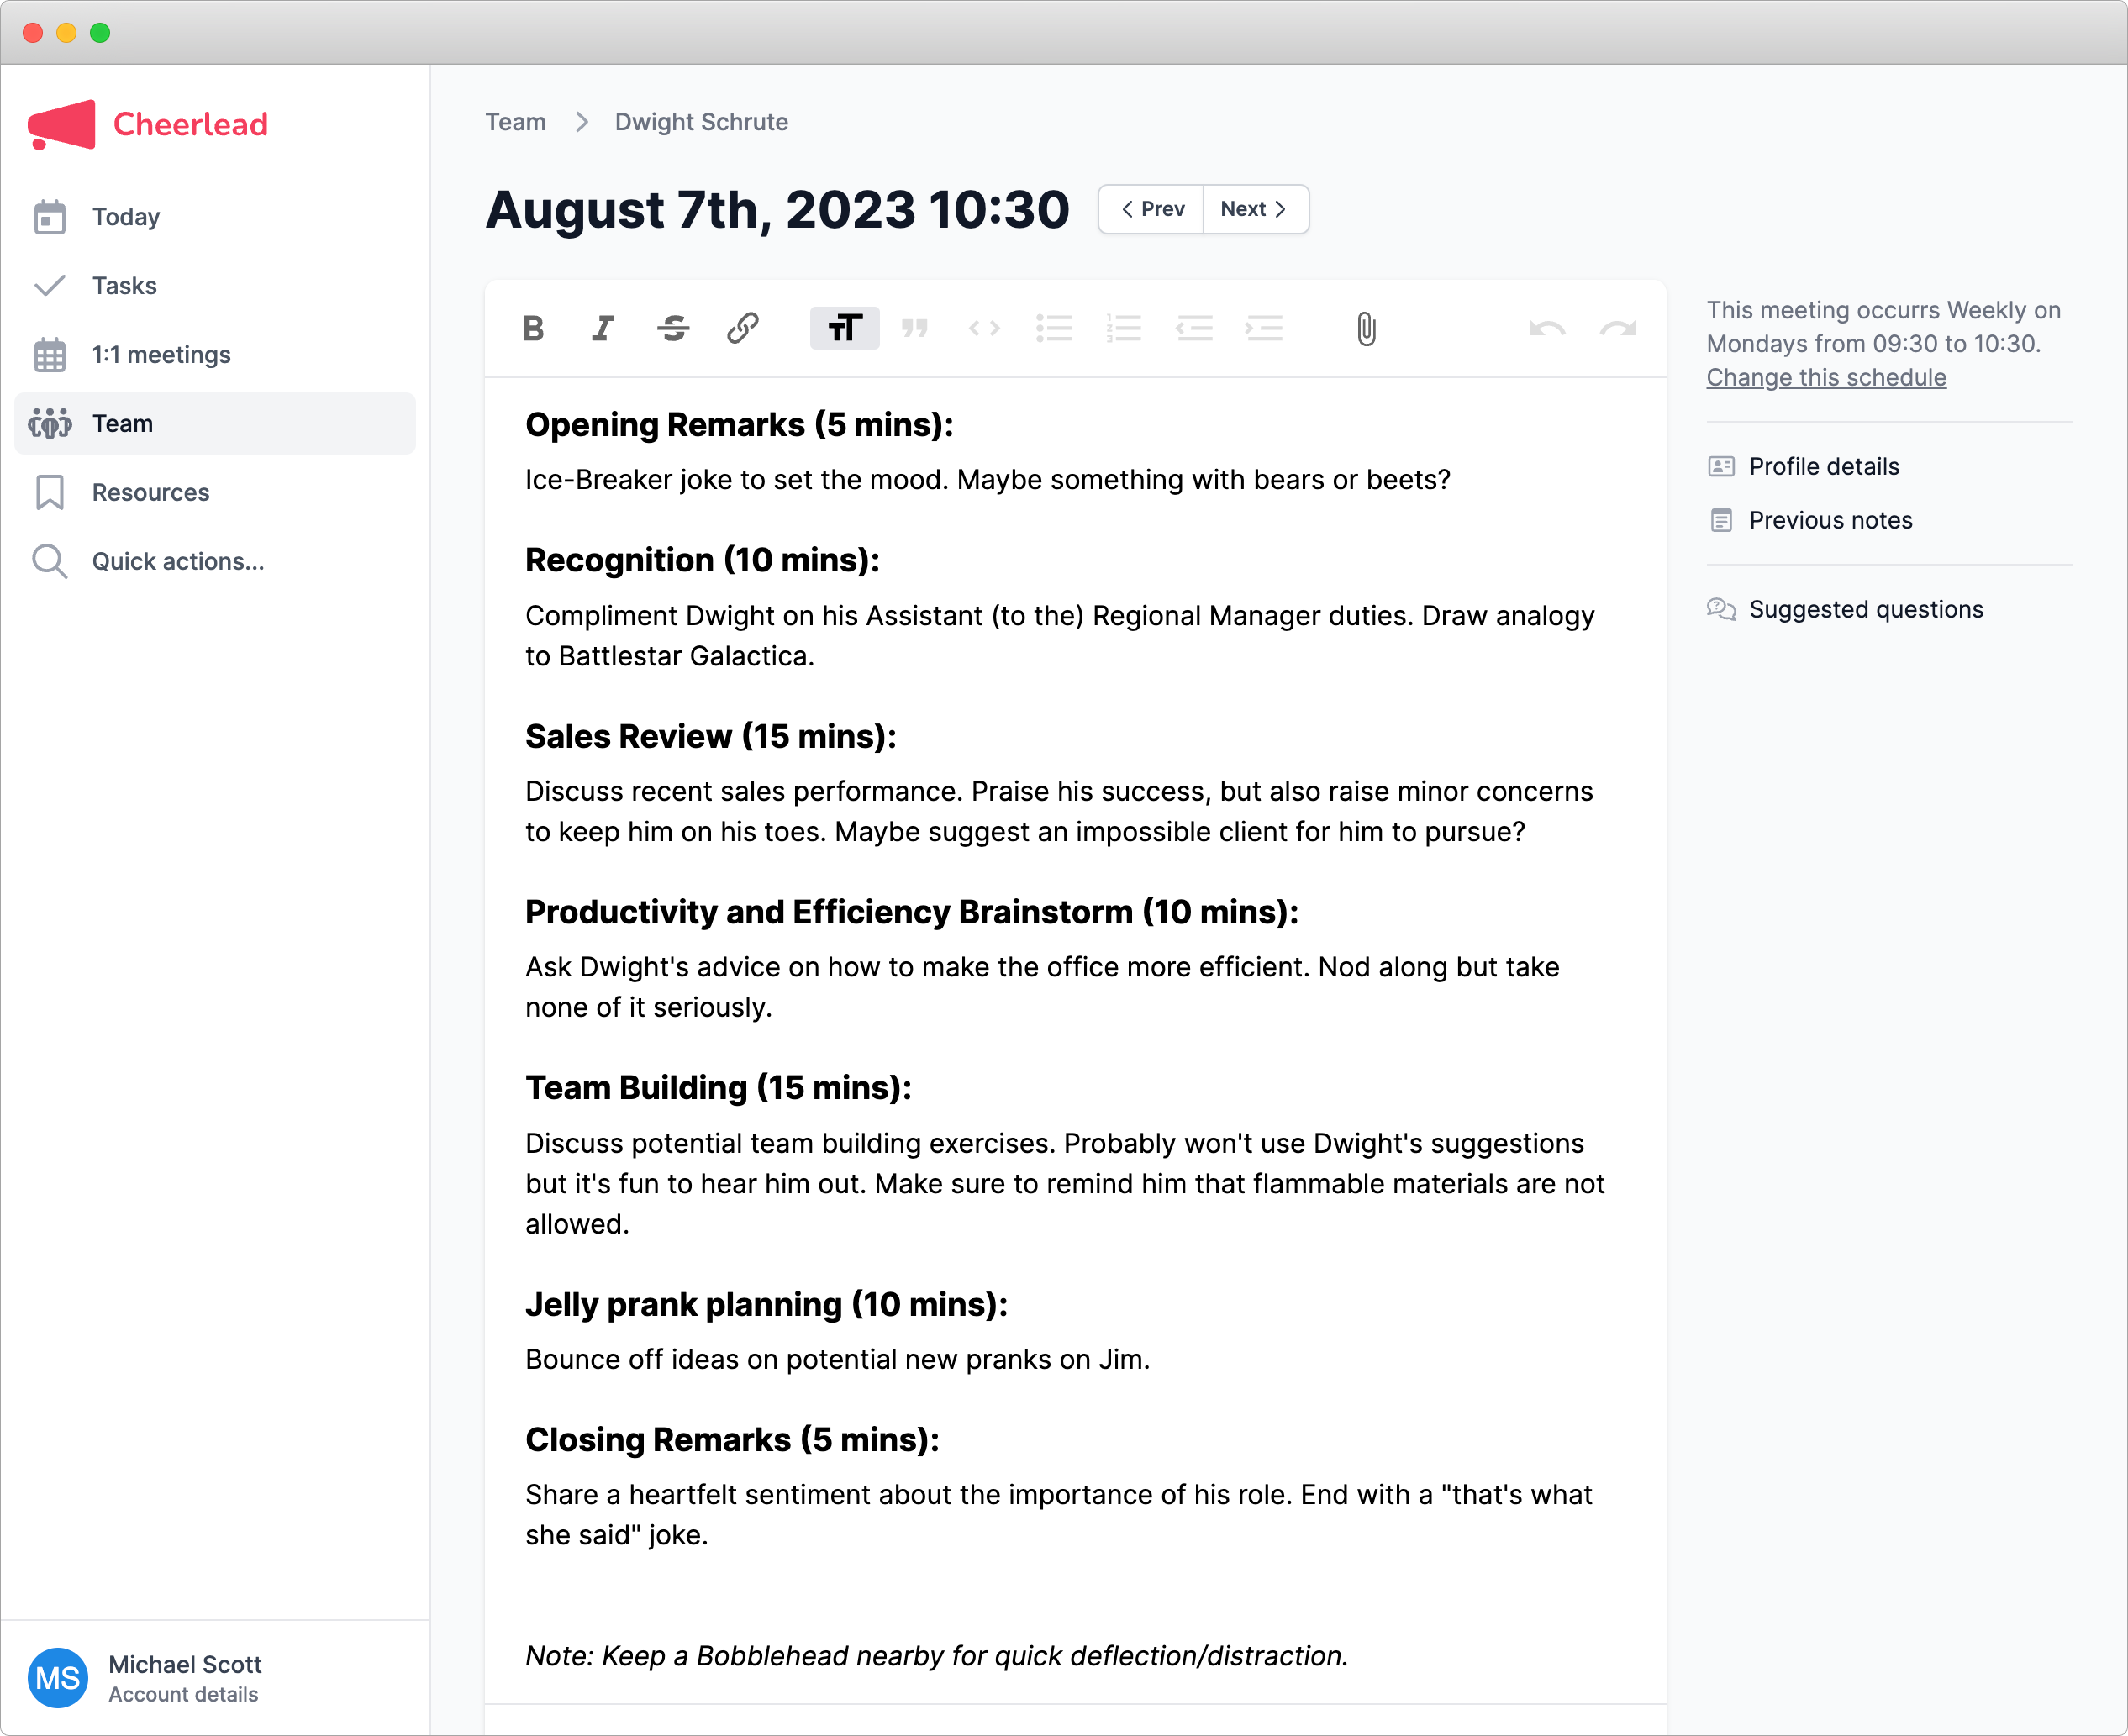Insert a link with chain icon
Viewport: 2128px width, 1736px height.
pyautogui.click(x=743, y=328)
